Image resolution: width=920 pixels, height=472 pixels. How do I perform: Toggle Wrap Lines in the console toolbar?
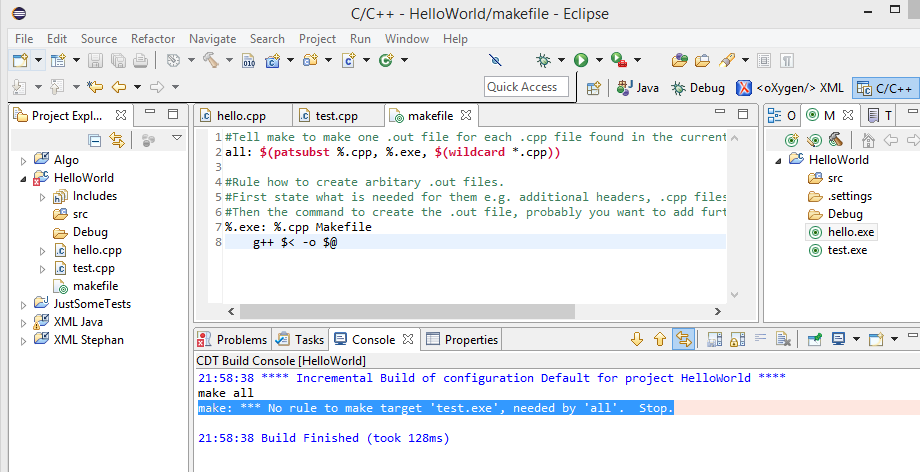click(x=760, y=339)
